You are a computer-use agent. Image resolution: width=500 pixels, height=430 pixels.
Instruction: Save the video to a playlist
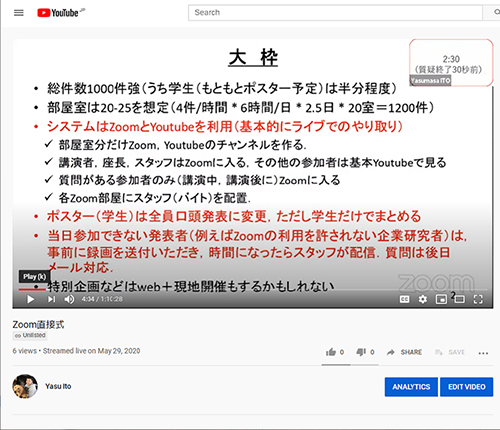tap(450, 352)
